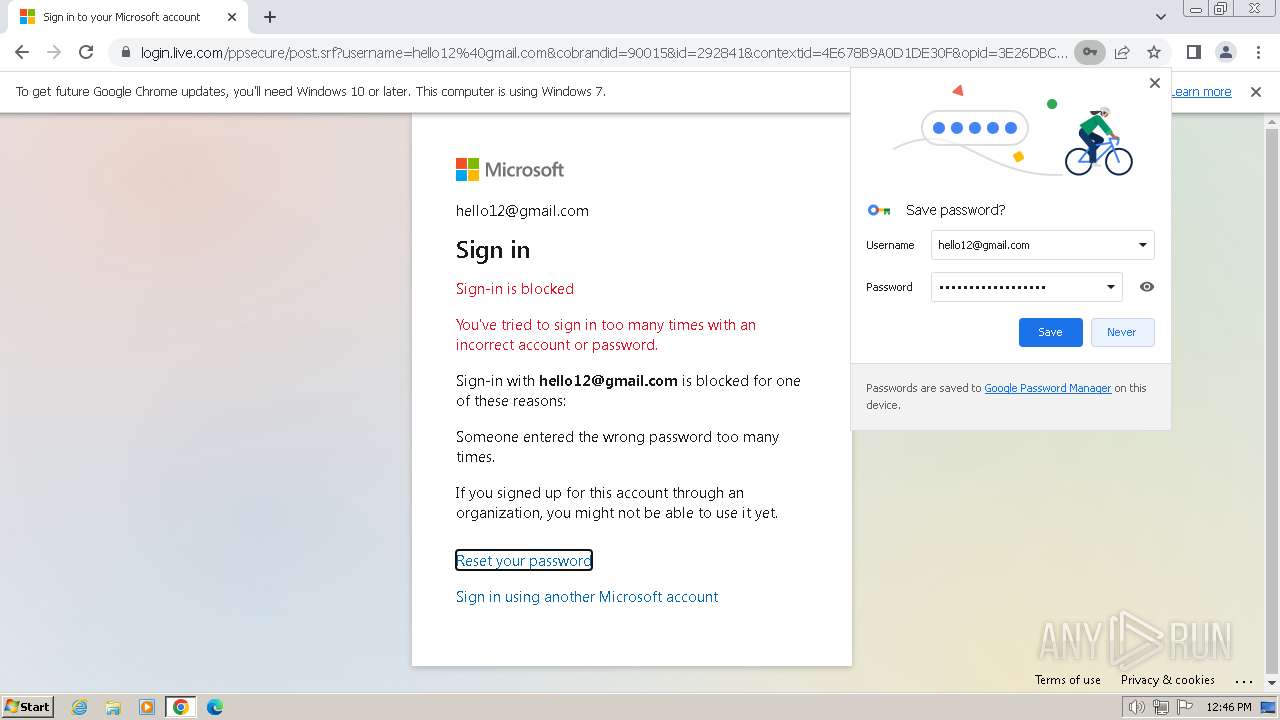1280x720 pixels.
Task: Open the Chrome profile avatar
Action: tap(1225, 52)
